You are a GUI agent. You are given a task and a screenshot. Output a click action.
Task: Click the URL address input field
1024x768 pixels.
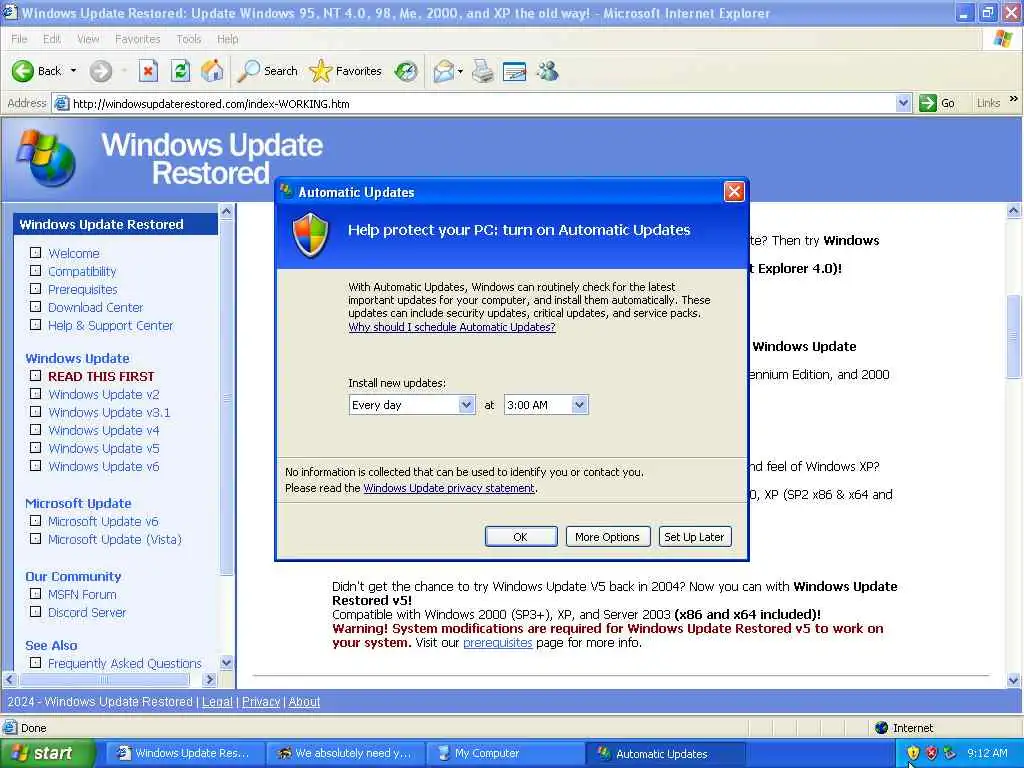[x=483, y=103]
